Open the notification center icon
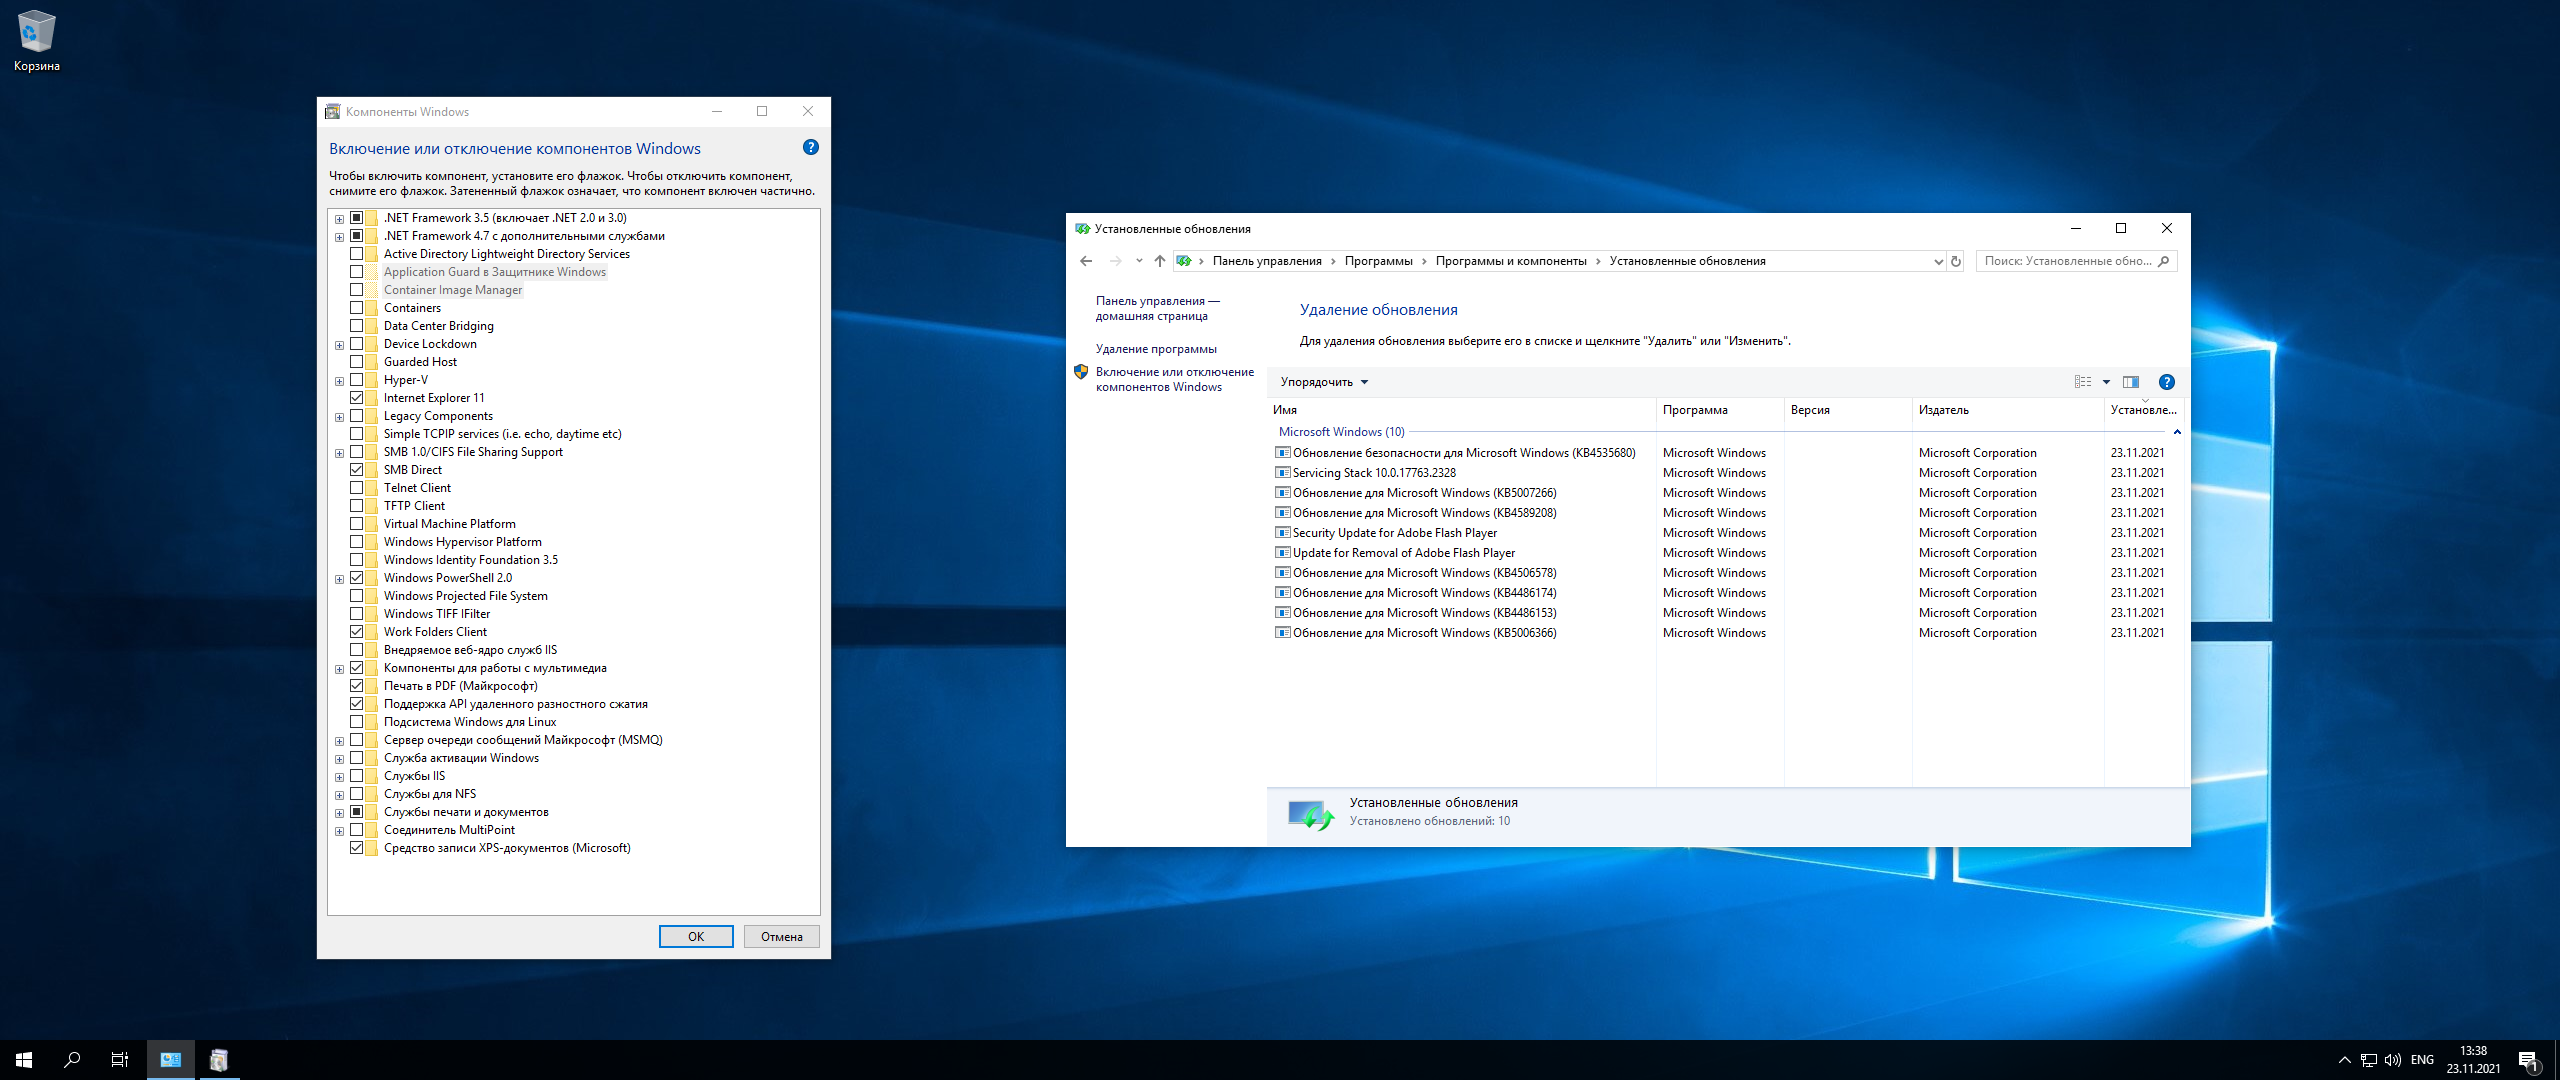 click(2529, 1060)
